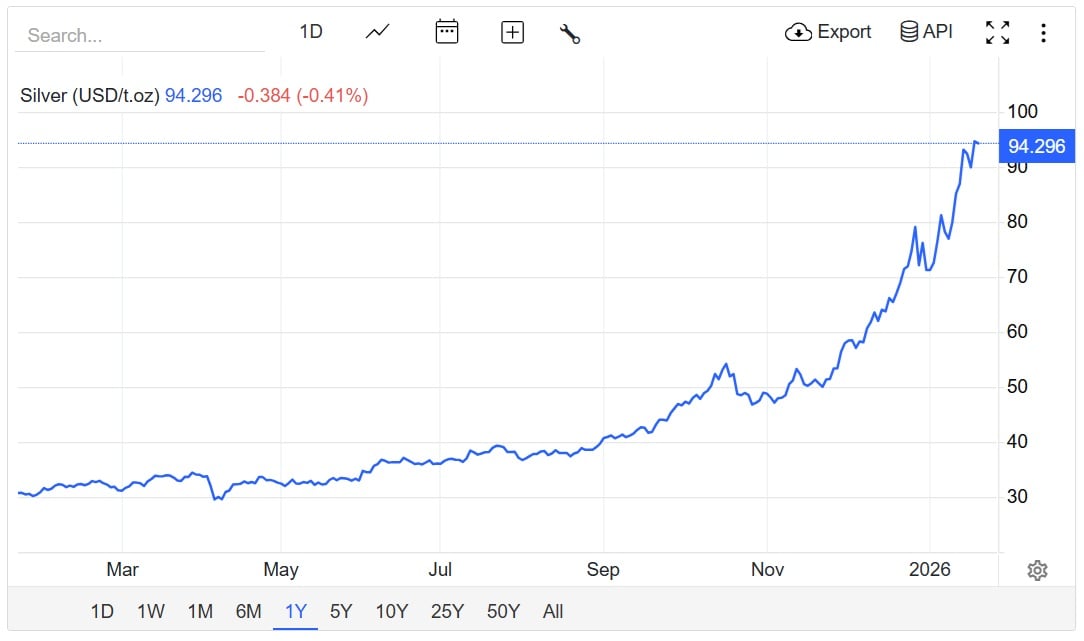Select the 1W time range
Image resolution: width=1084 pixels, height=641 pixels.
pyautogui.click(x=151, y=611)
